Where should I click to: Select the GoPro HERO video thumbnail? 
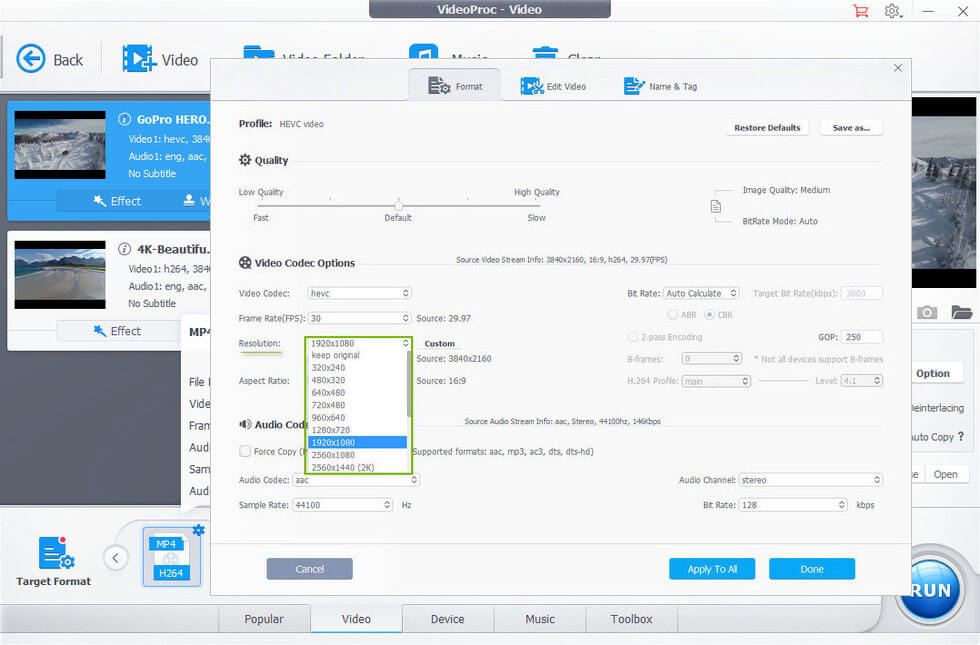[60, 144]
